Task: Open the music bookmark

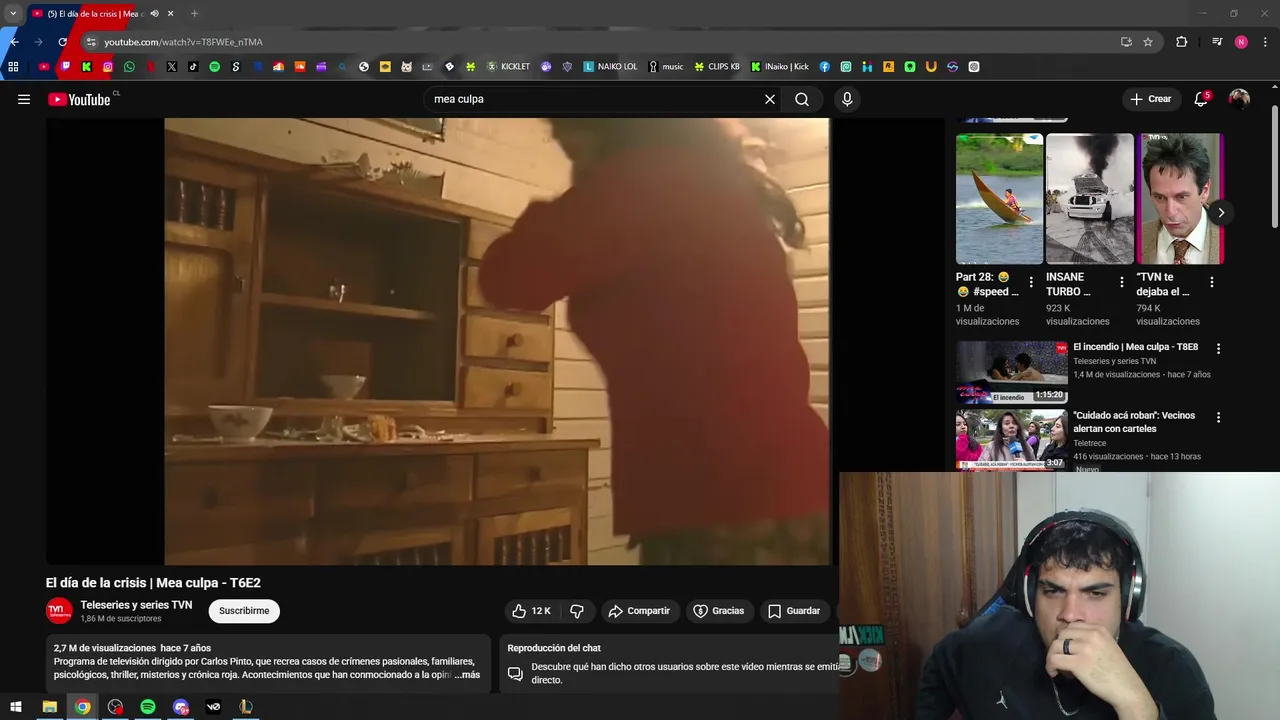Action: tap(666, 67)
